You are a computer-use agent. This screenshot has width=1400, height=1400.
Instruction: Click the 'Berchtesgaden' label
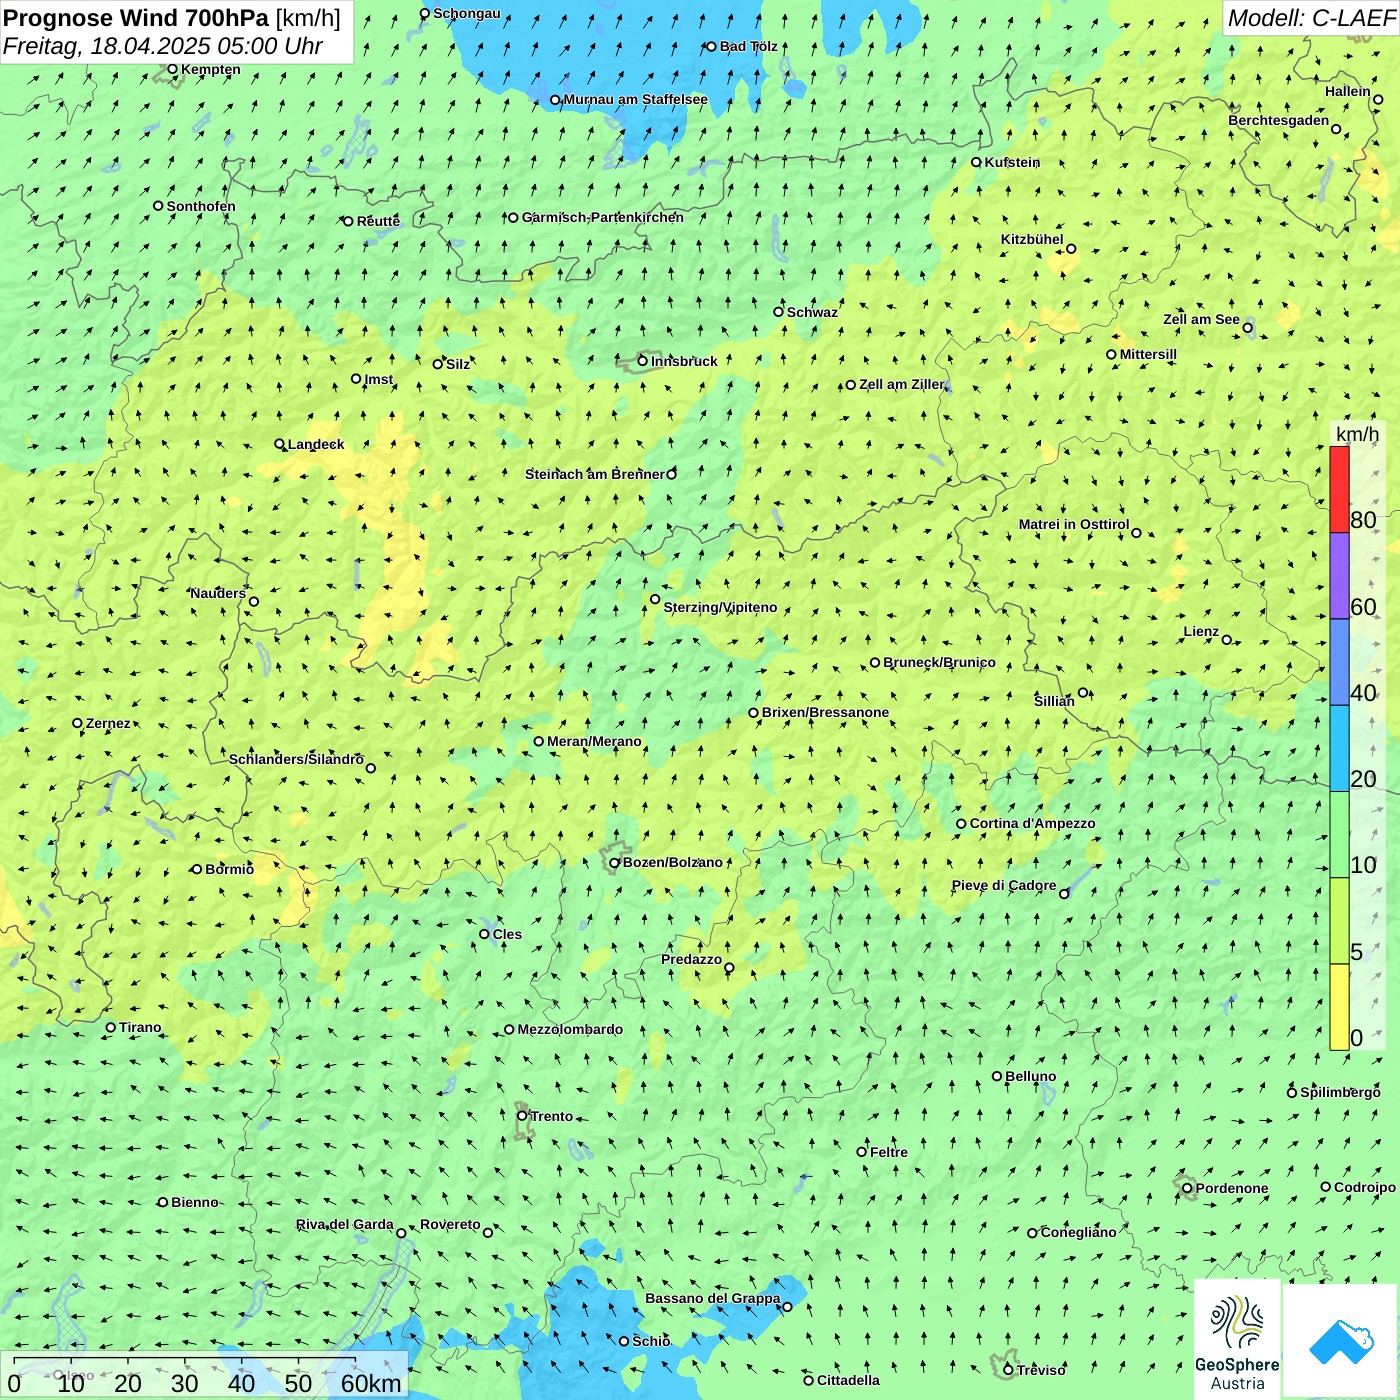[1279, 120]
